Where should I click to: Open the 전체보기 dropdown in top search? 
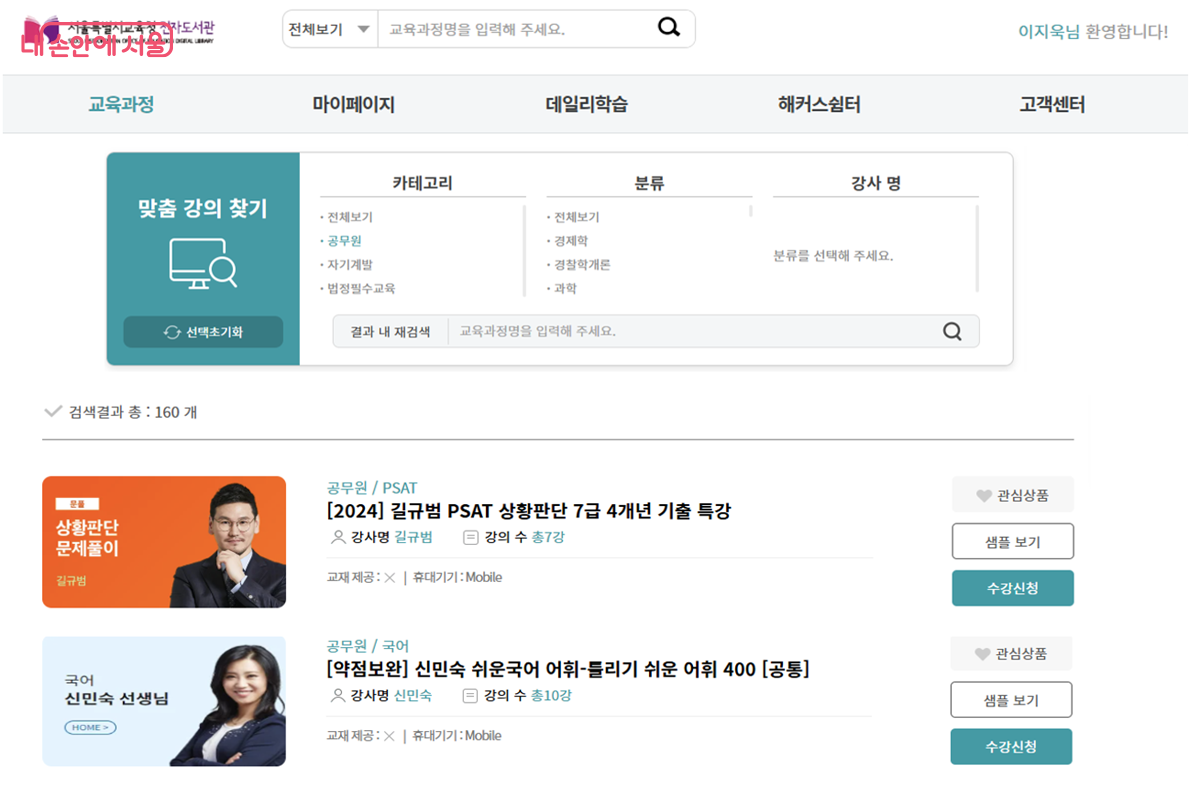pyautogui.click(x=329, y=30)
